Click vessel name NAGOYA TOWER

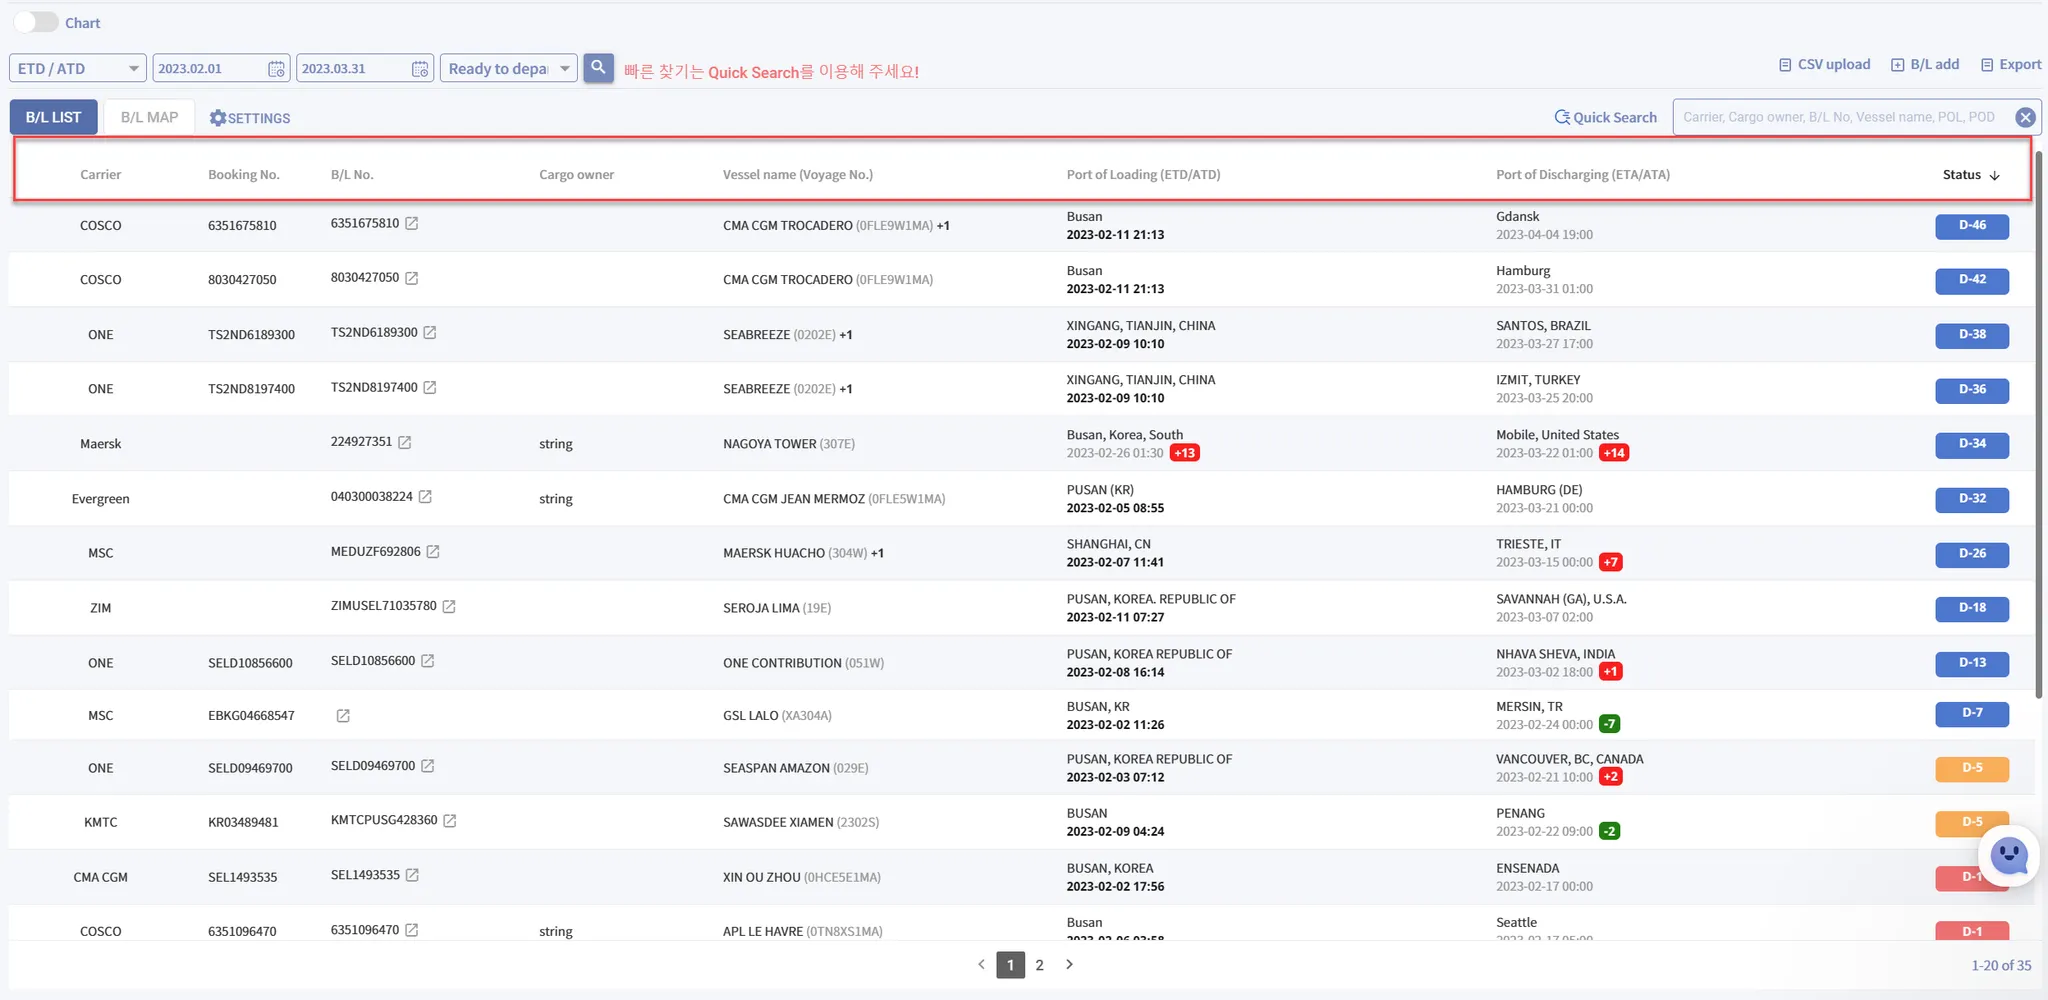[x=770, y=444]
